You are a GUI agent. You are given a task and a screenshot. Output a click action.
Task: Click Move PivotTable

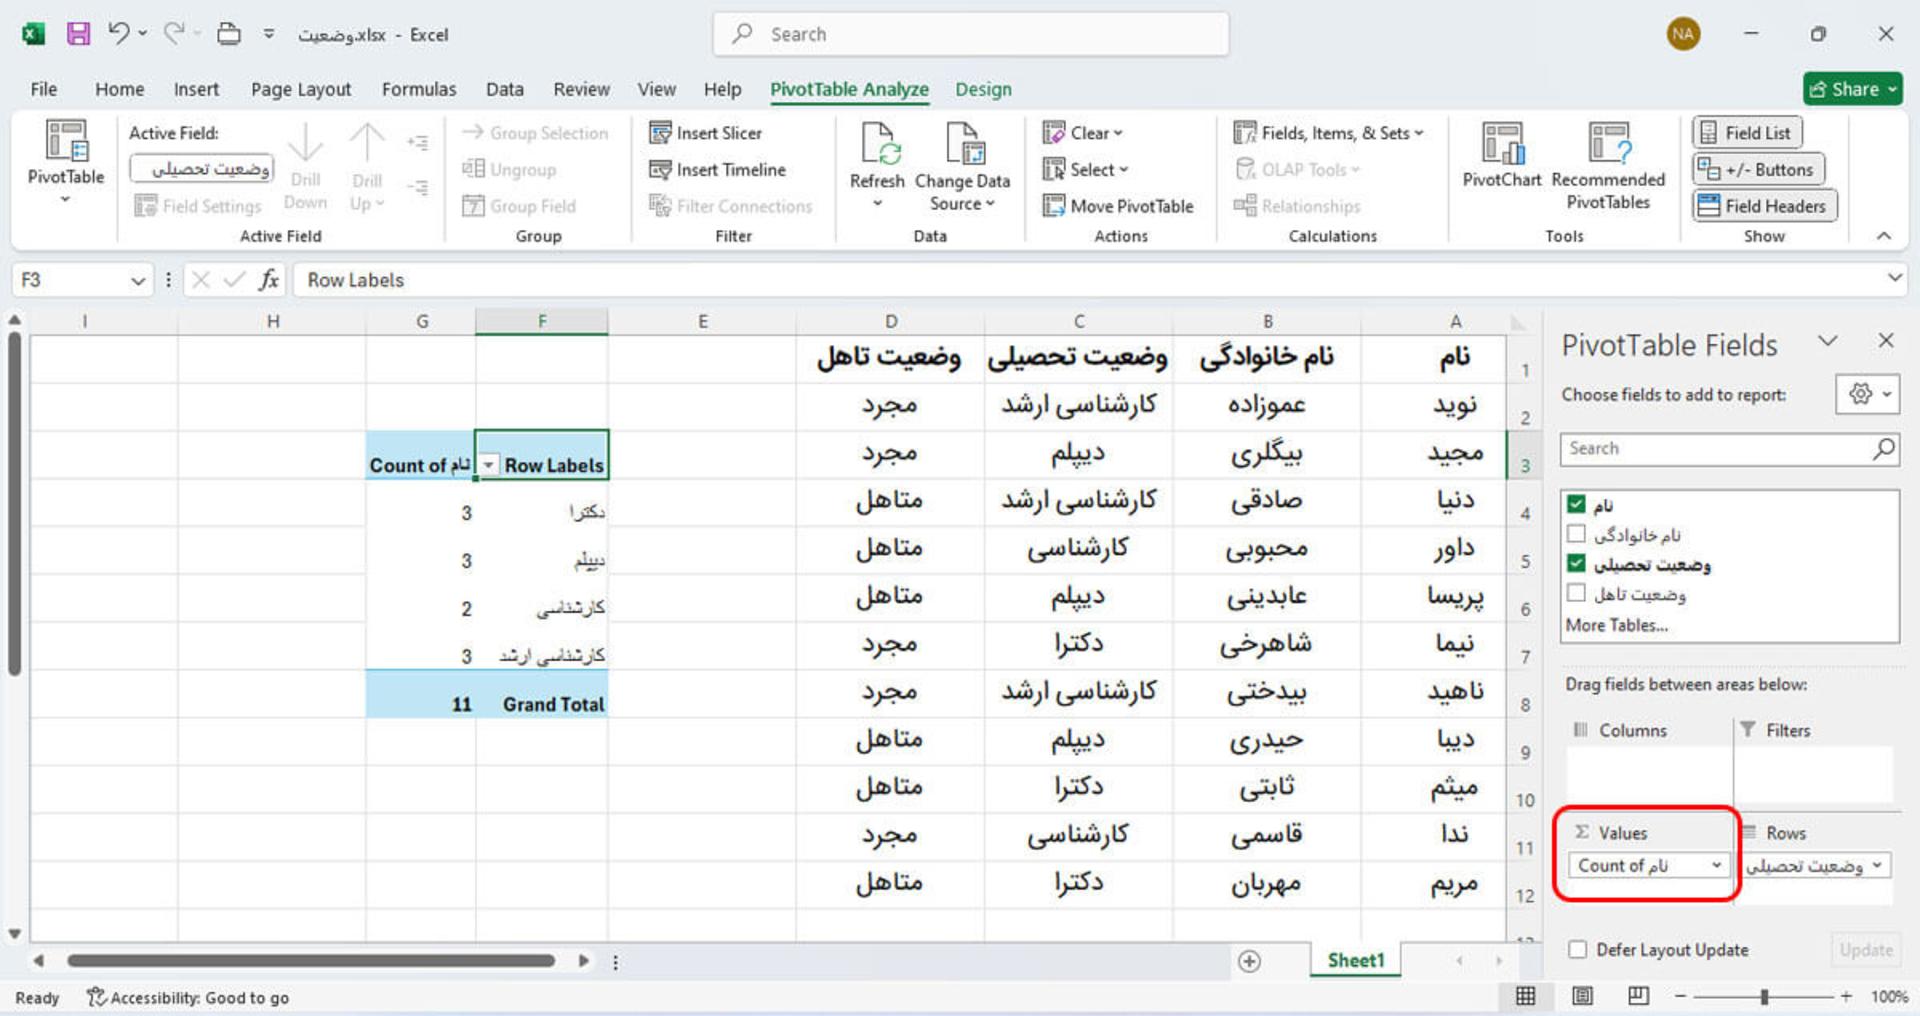[1118, 206]
